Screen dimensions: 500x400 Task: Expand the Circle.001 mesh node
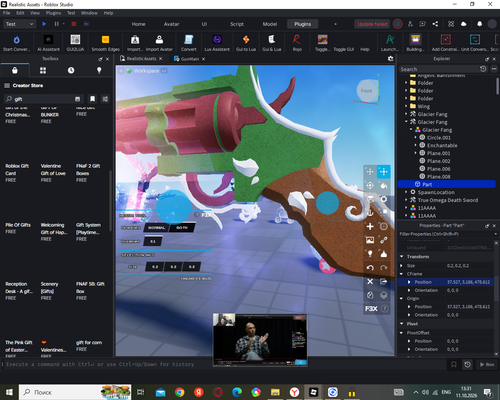pos(415,137)
